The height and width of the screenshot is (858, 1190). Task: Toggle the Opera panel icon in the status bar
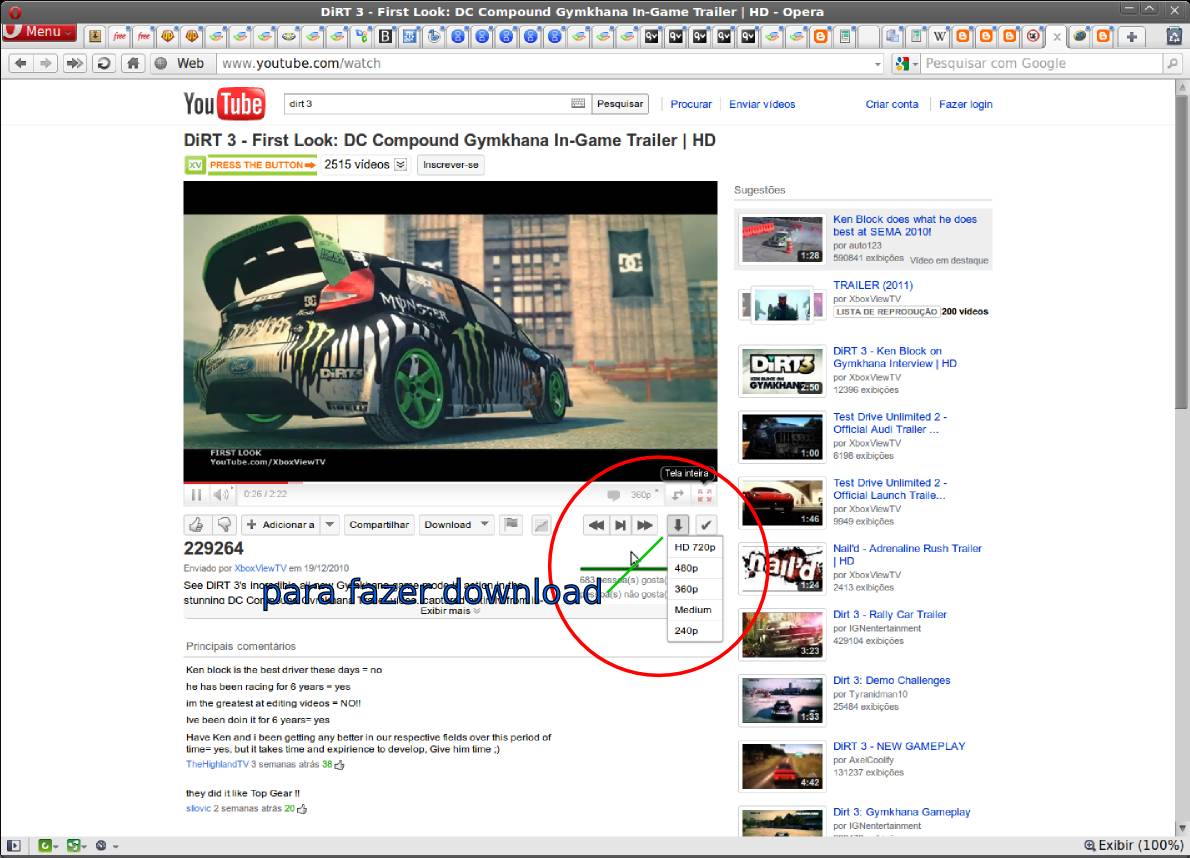(13, 845)
